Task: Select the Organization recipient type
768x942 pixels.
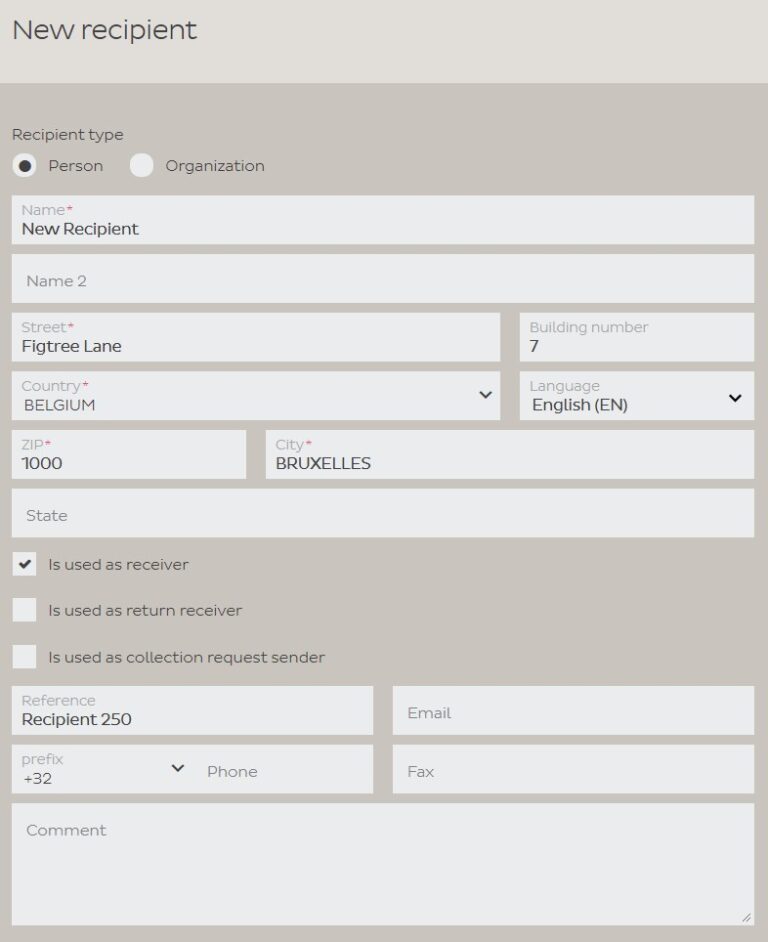Action: [x=142, y=166]
